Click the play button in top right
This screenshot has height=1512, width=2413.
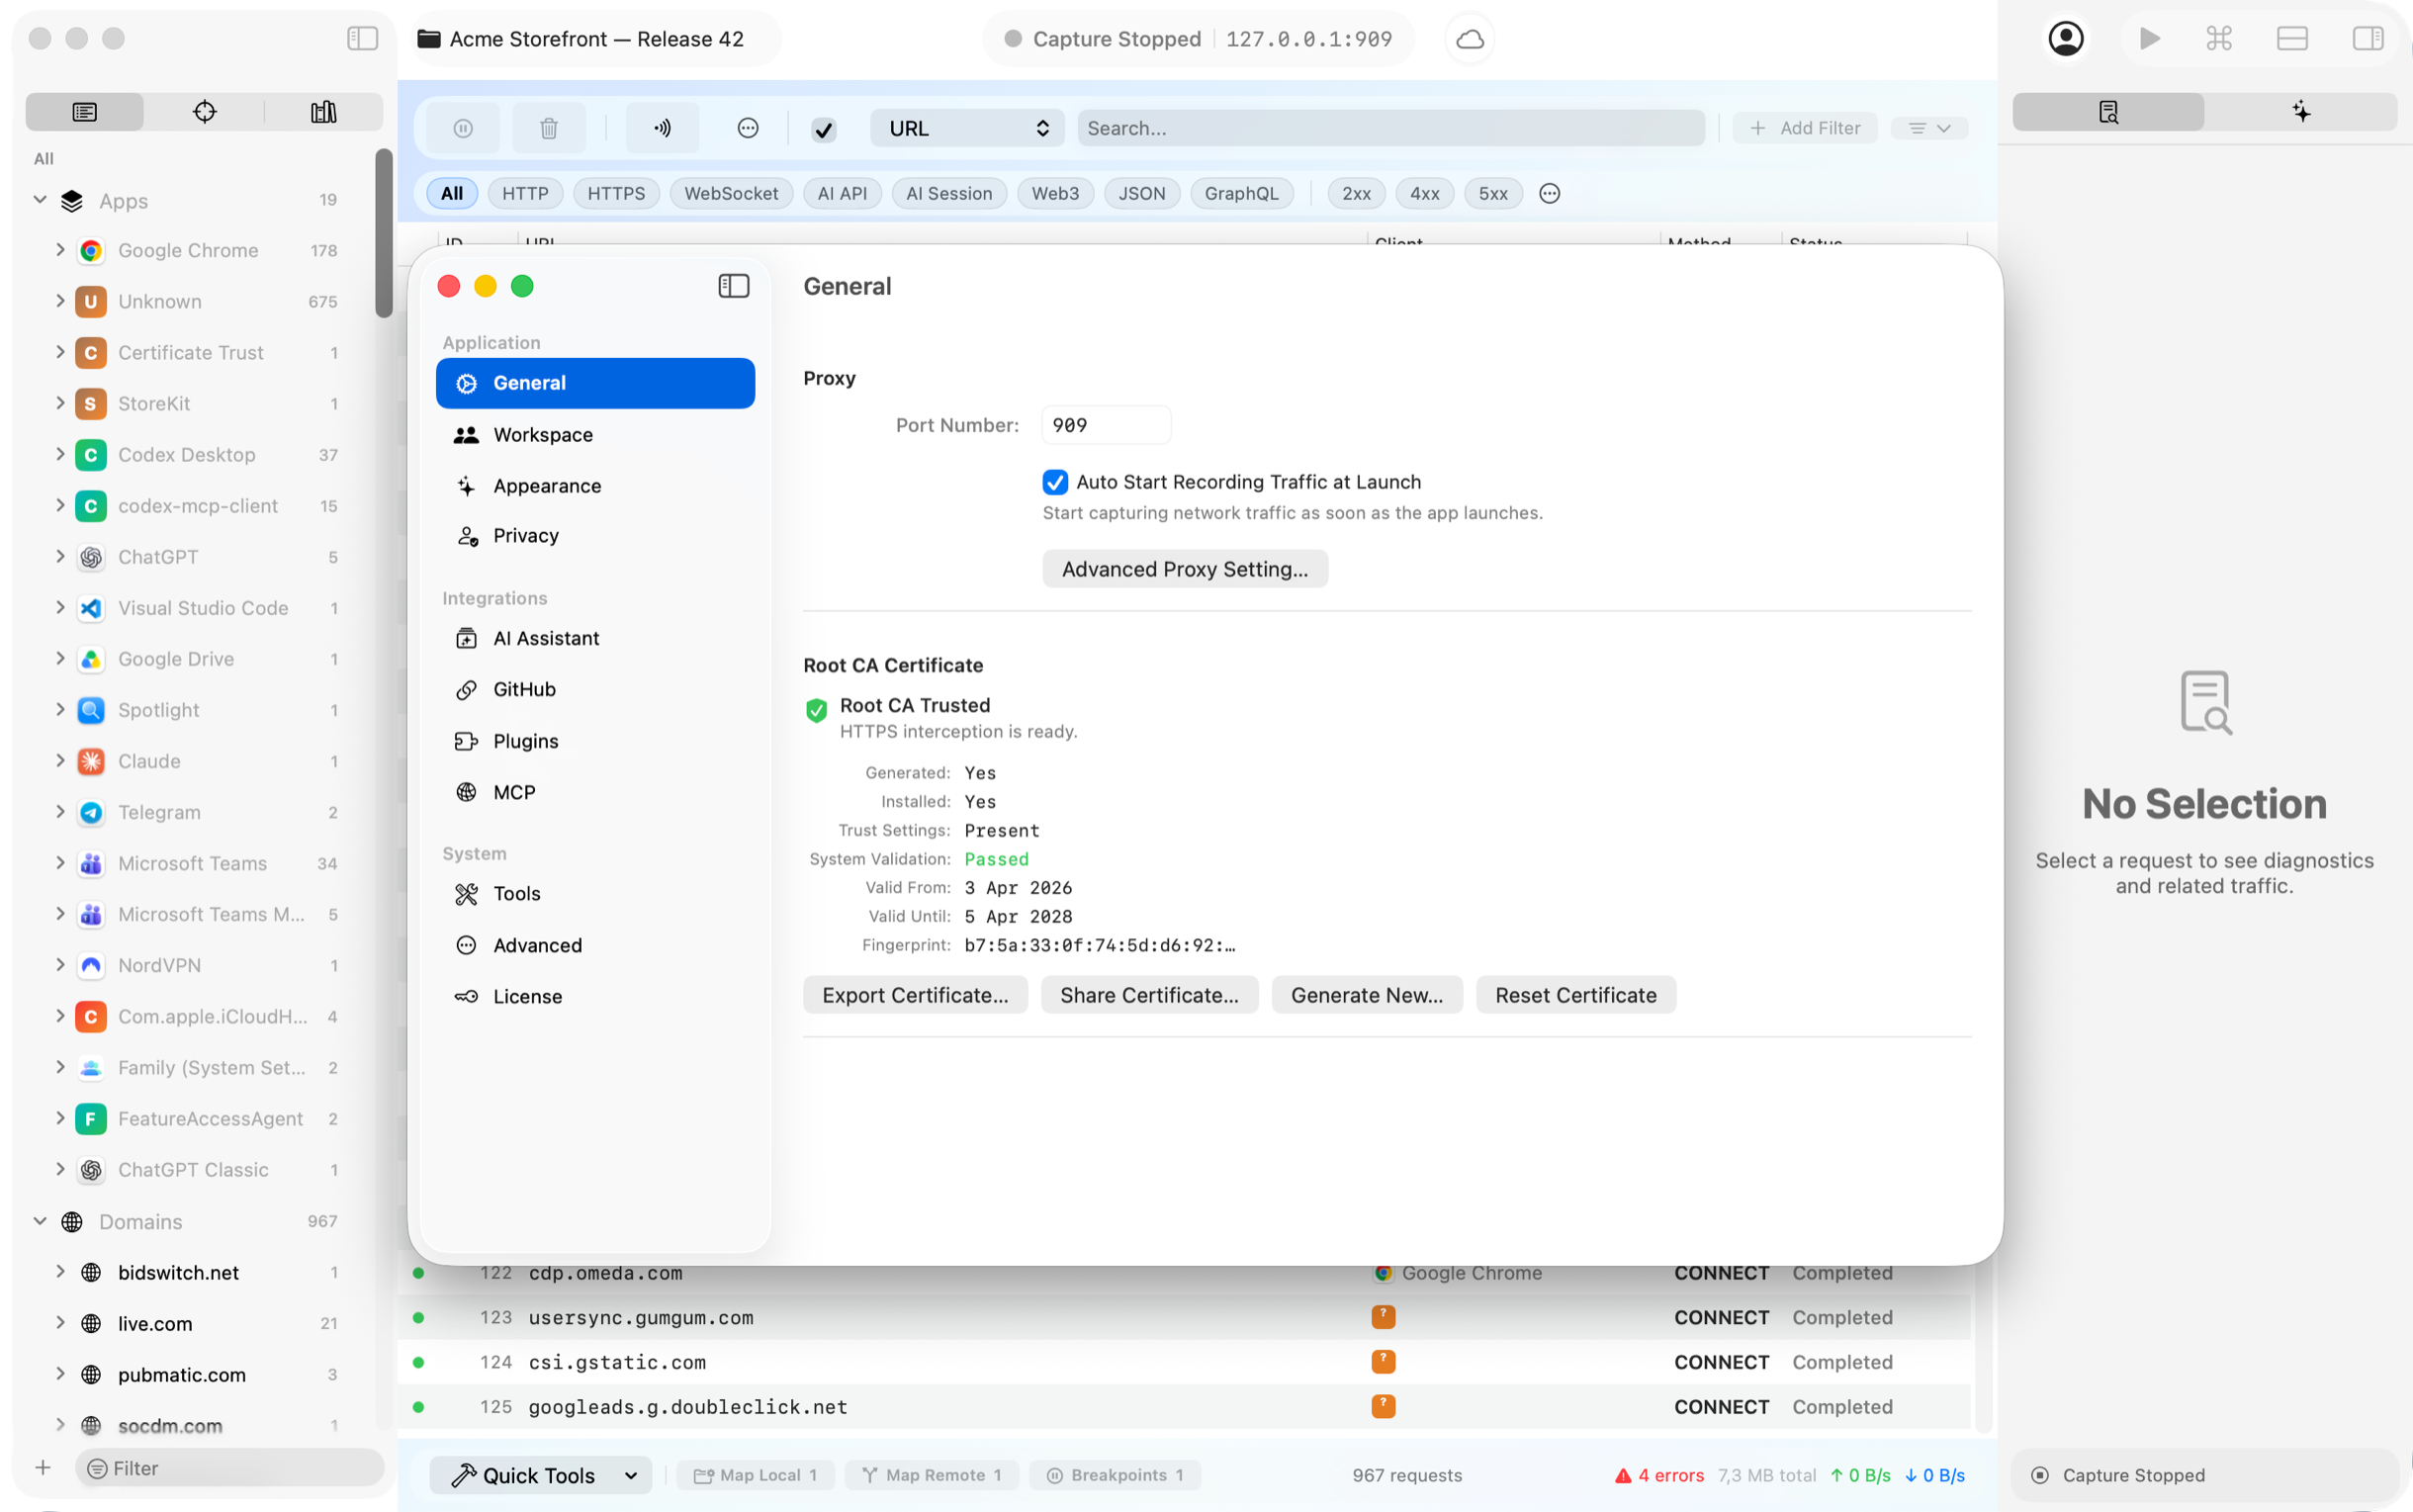coord(2149,39)
